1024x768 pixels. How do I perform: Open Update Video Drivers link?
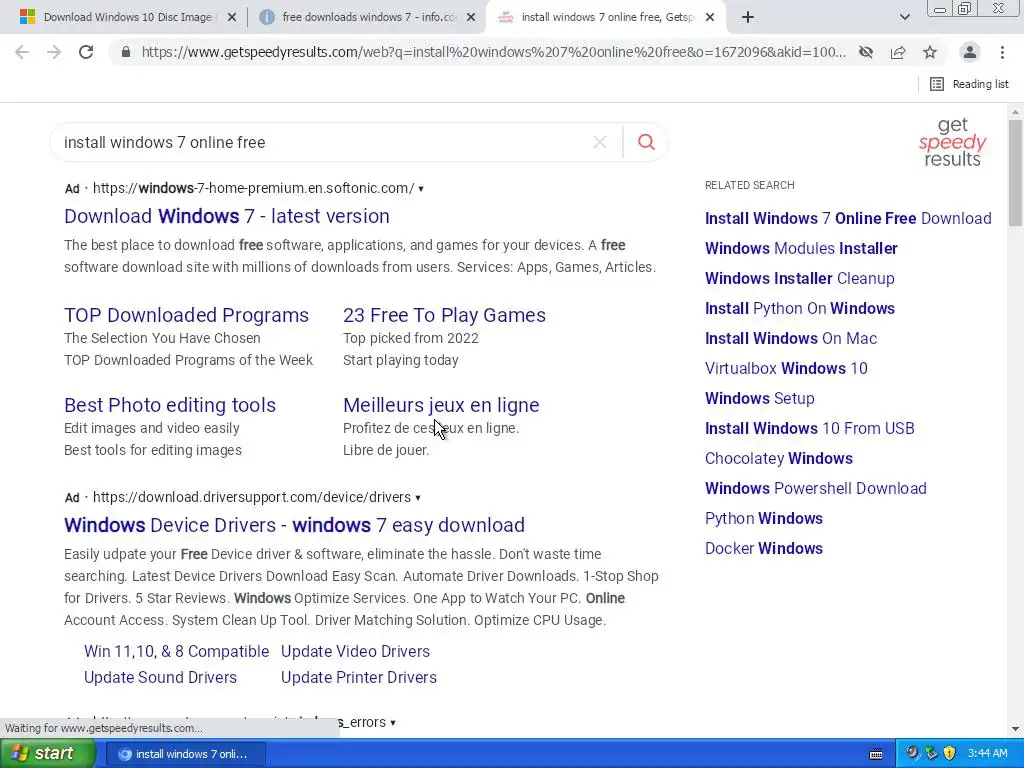(x=355, y=651)
